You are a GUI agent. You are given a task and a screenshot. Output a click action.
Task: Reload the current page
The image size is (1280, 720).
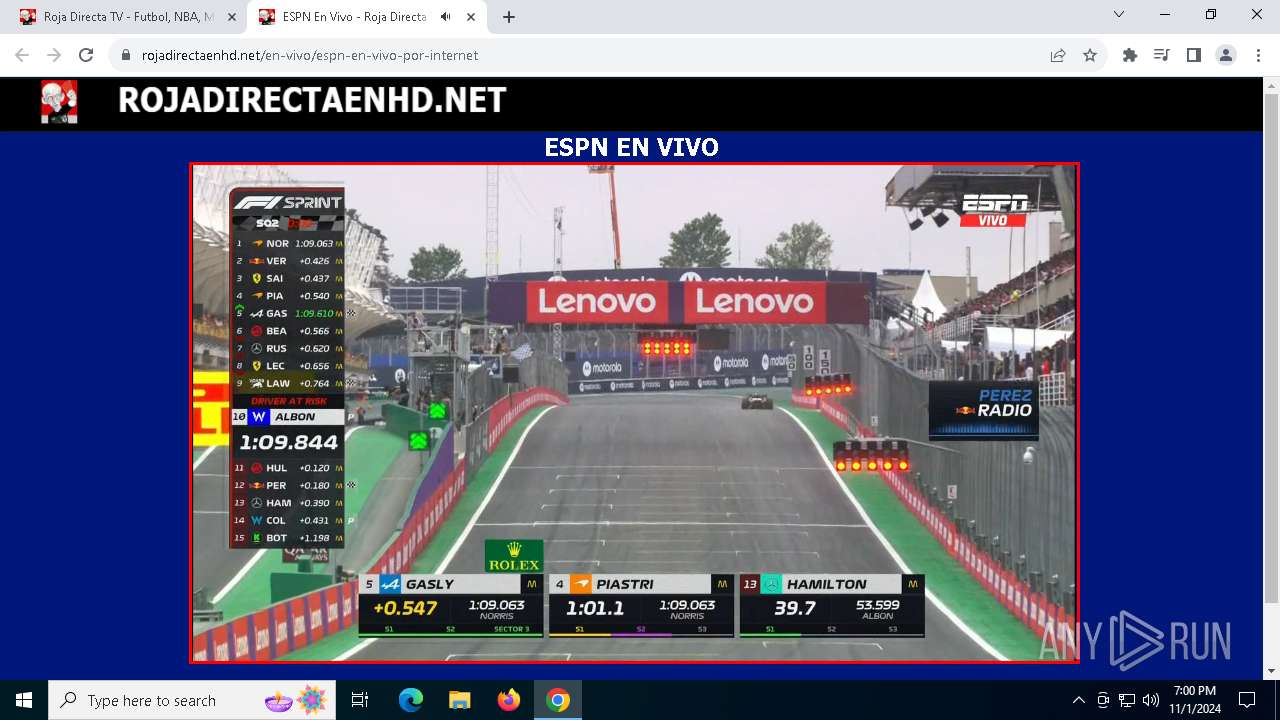click(x=86, y=55)
